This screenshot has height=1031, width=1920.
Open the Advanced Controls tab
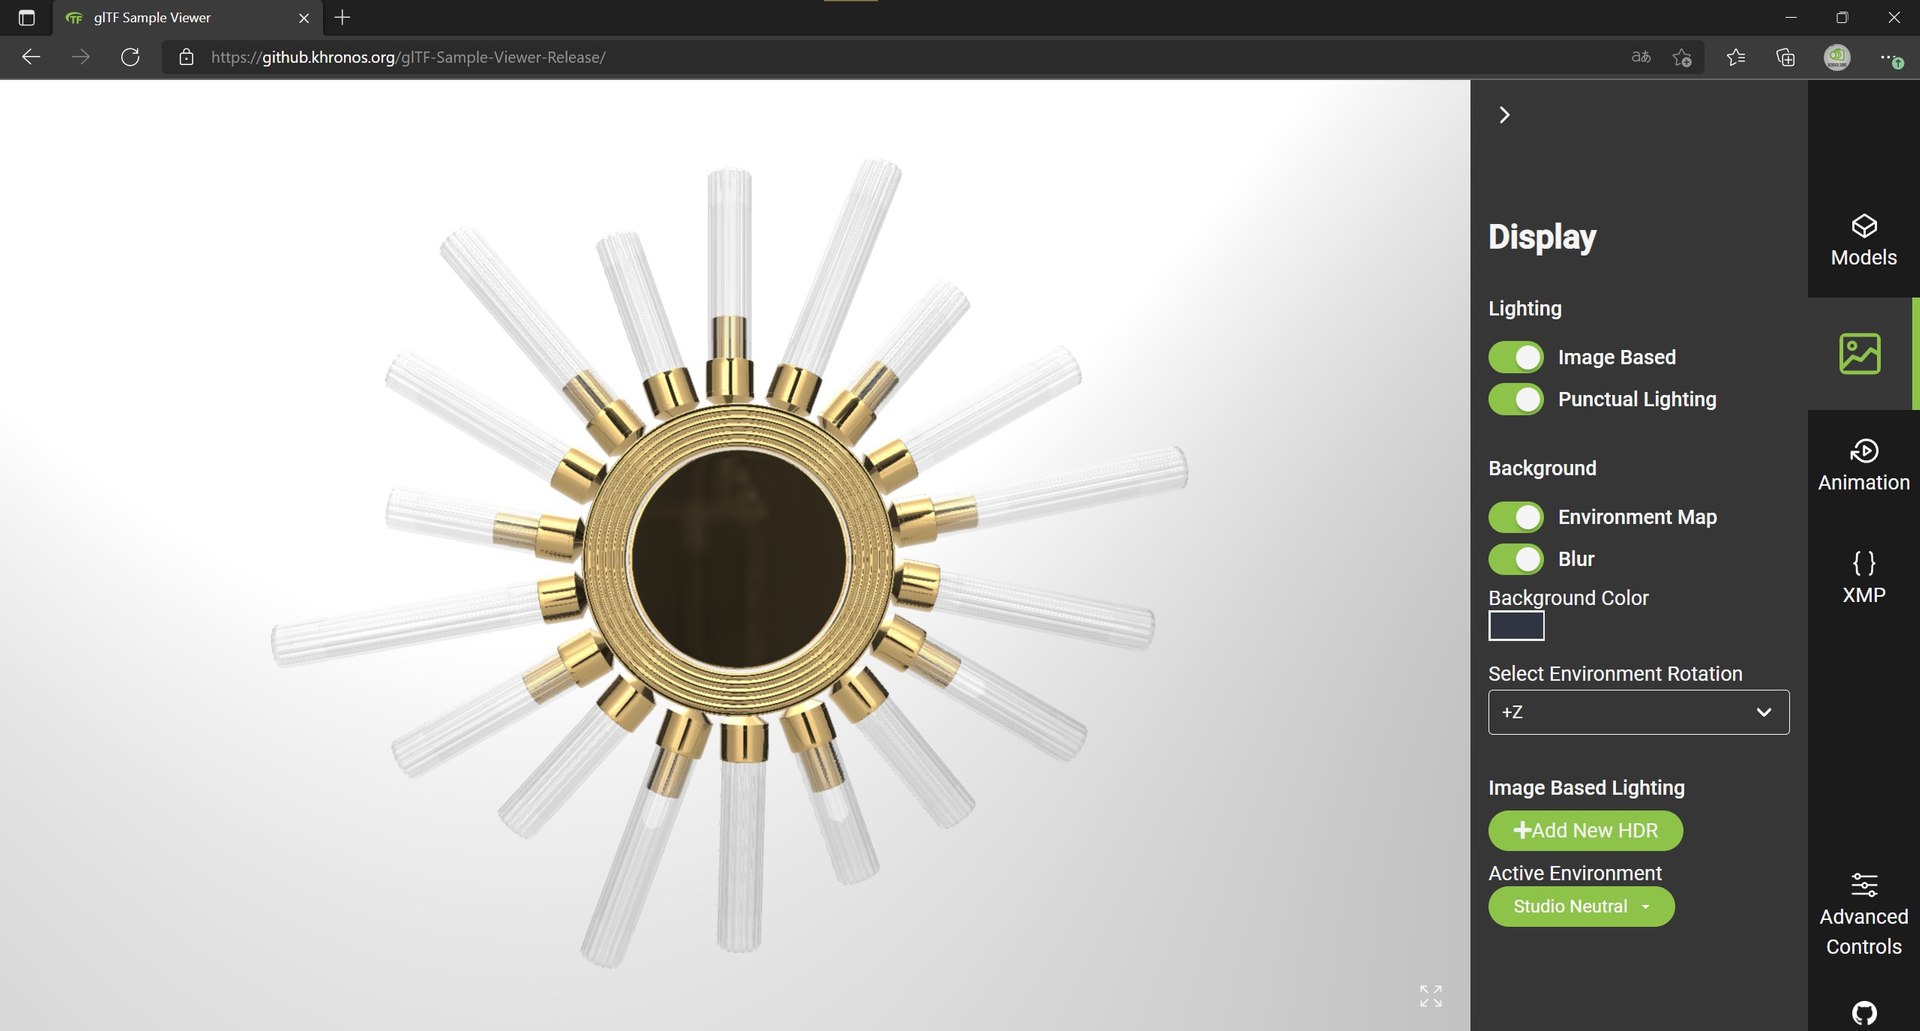tap(1863, 915)
